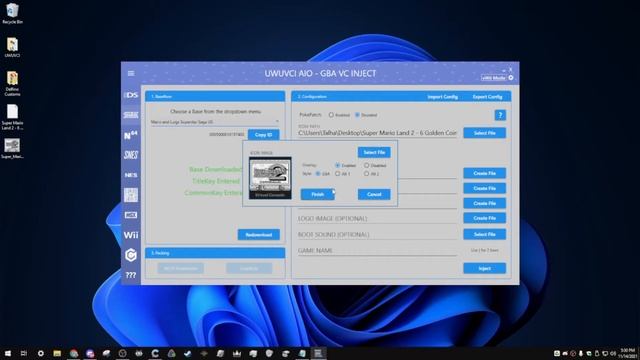Open Task View in taskbar
This screenshot has width=640, height=360.
24,353
